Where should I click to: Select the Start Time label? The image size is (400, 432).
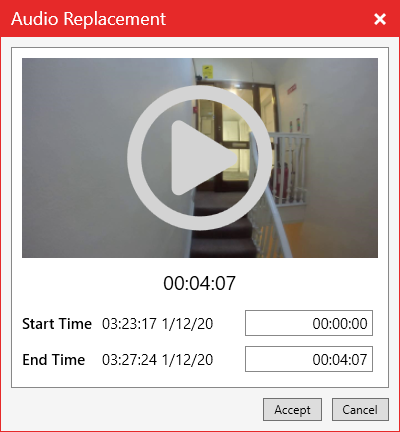click(57, 324)
